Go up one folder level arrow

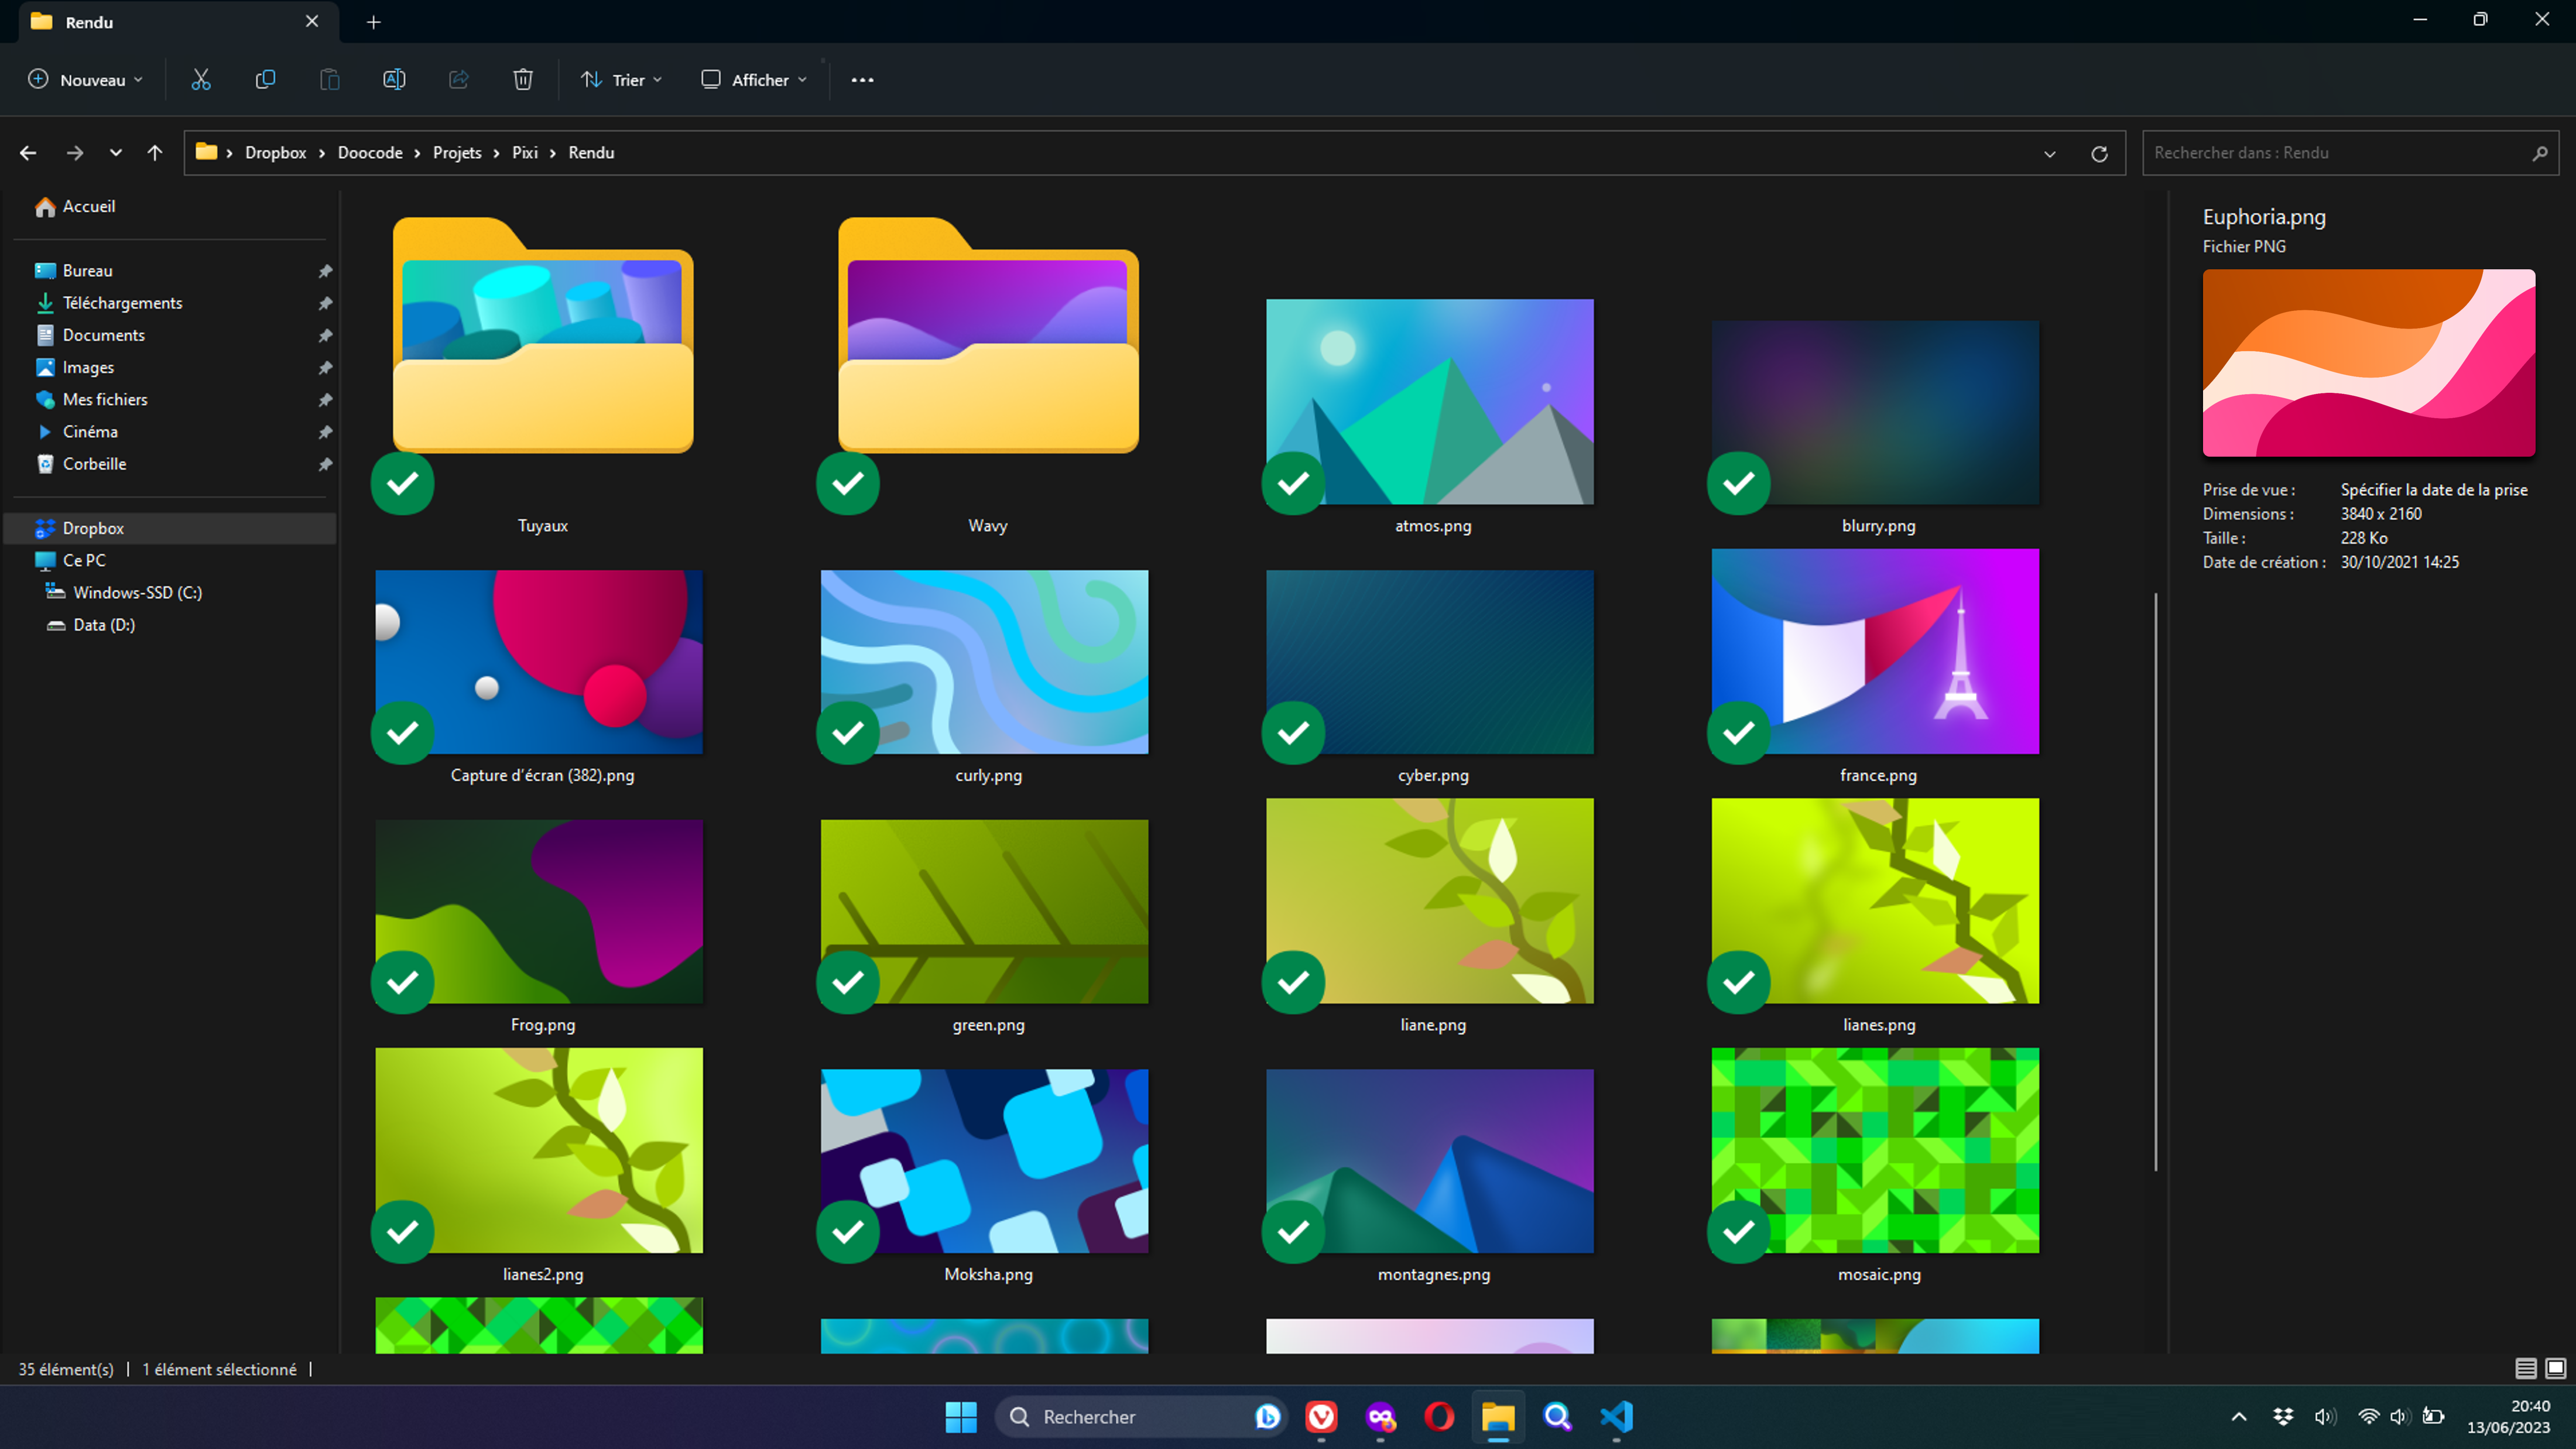[x=154, y=153]
